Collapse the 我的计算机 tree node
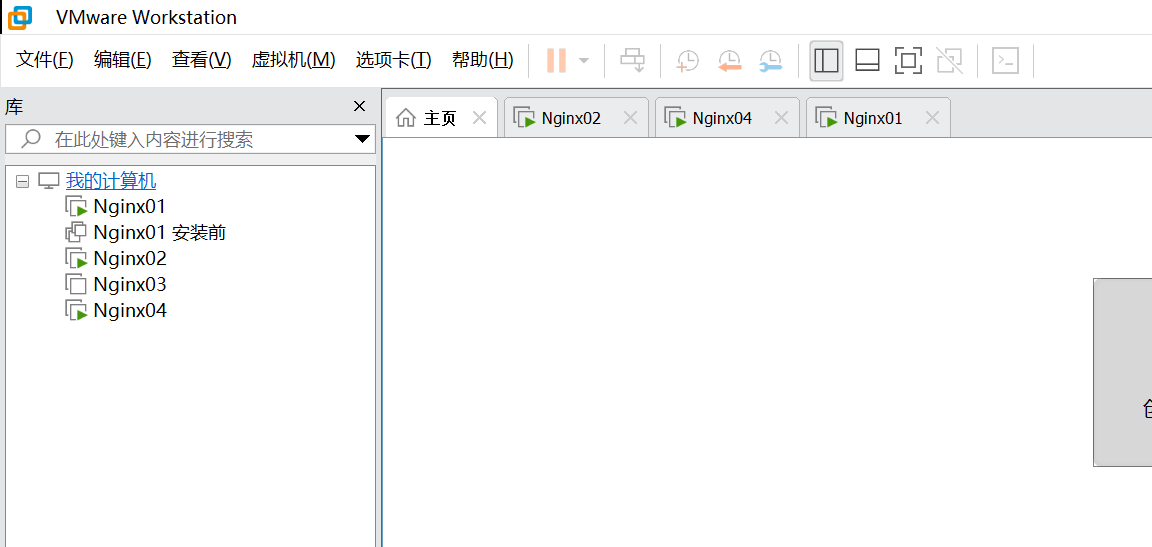 (x=23, y=181)
